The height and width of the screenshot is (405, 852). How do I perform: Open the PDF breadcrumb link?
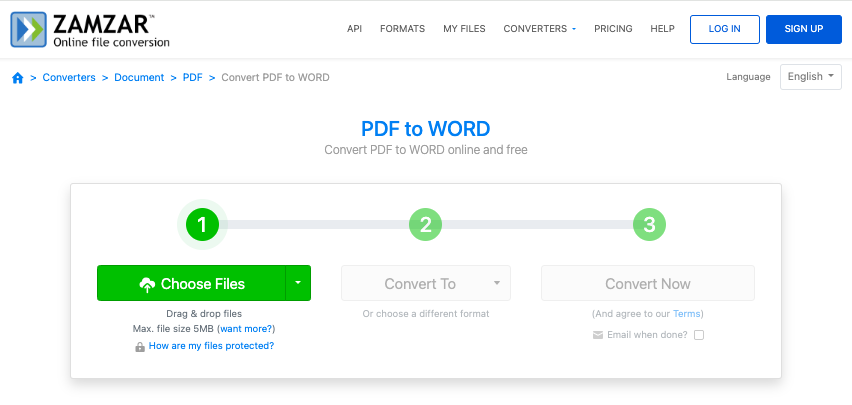[192, 78]
